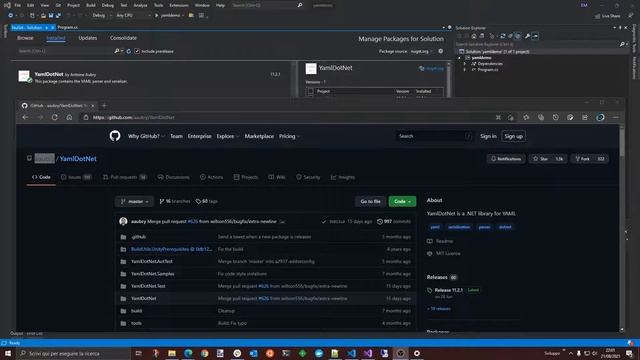Switch to the Updates tab in NuGet
The image size is (640, 360).
click(88, 38)
